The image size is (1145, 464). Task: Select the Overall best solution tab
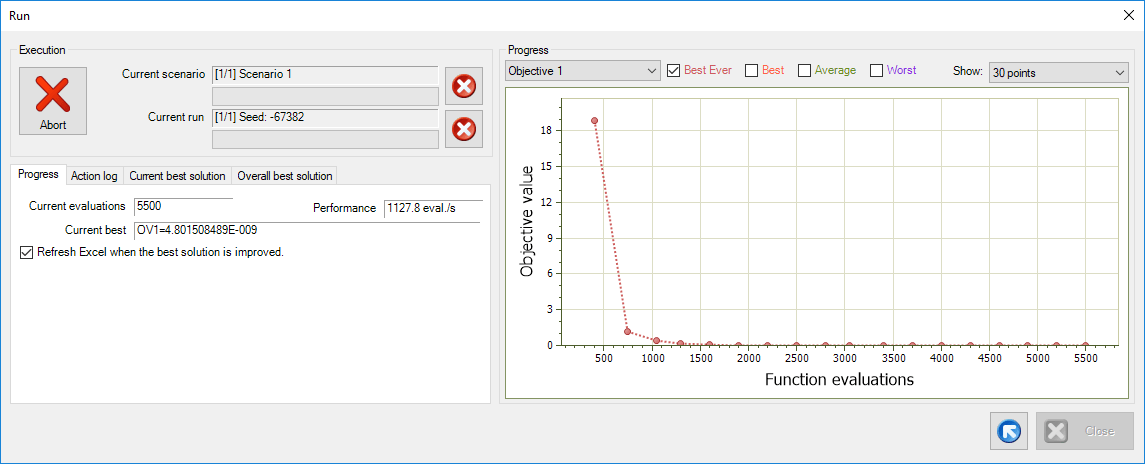click(x=284, y=176)
